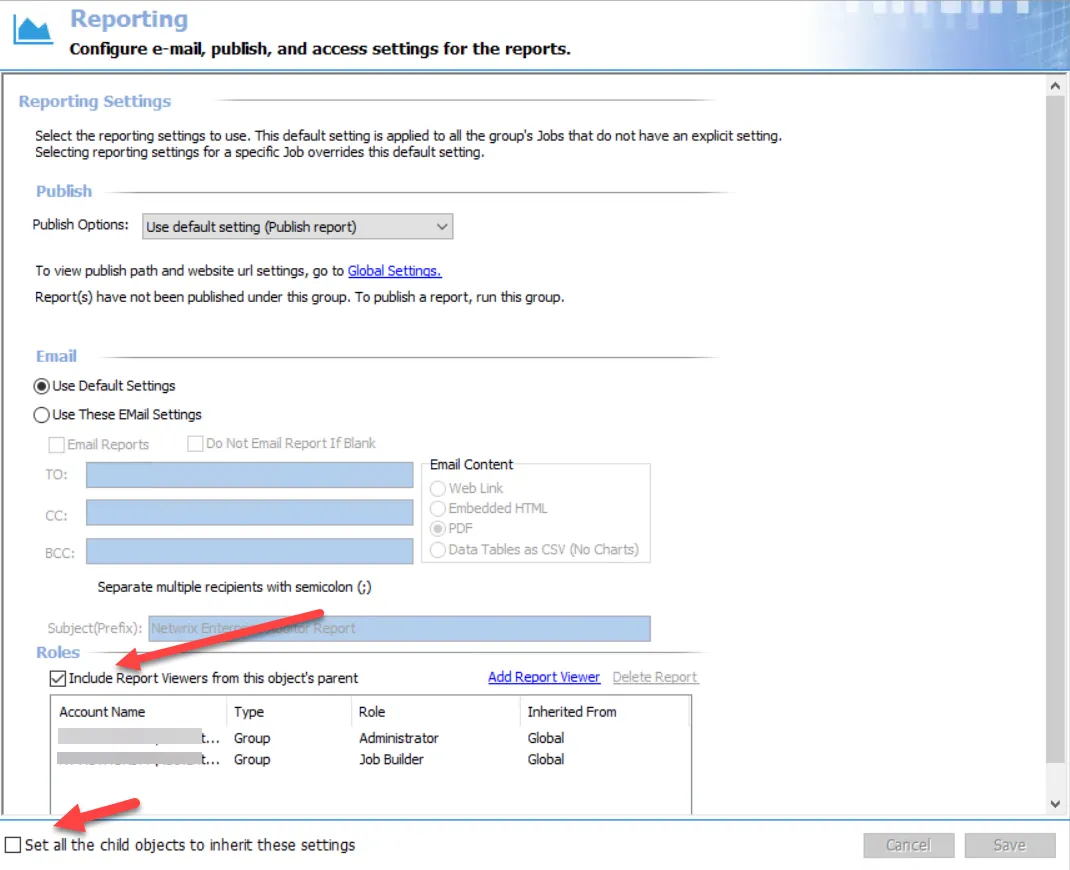The width and height of the screenshot is (1070, 870).
Task: Toggle Include Report Viewers from parent checkbox
Action: click(58, 678)
